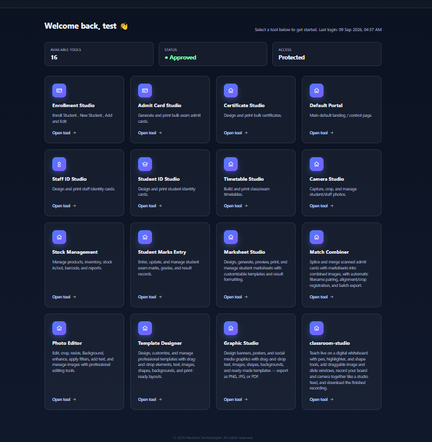Open tool link for Student Marks Entry
Screen dimensions: 432x442
tap(150, 297)
